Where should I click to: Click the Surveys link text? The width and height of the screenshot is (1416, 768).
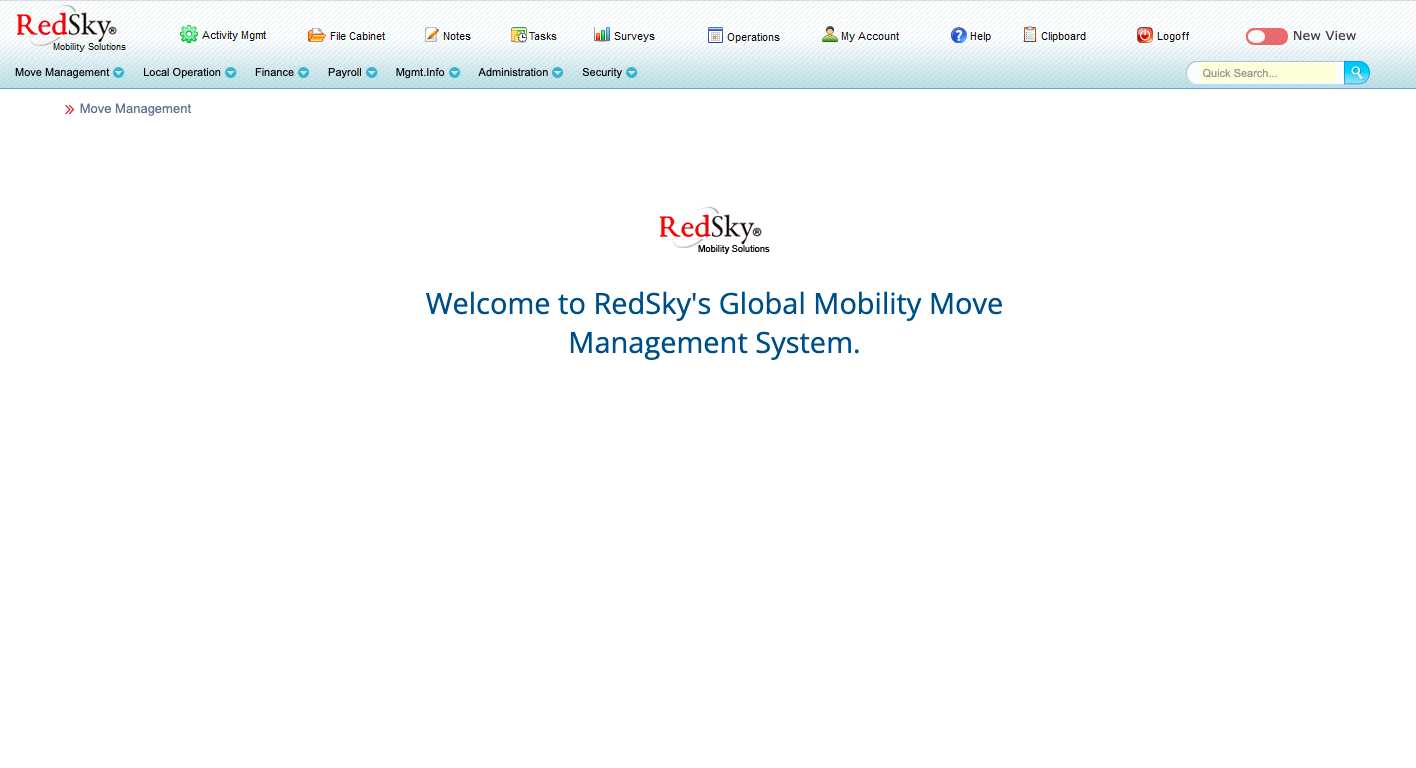tap(634, 37)
